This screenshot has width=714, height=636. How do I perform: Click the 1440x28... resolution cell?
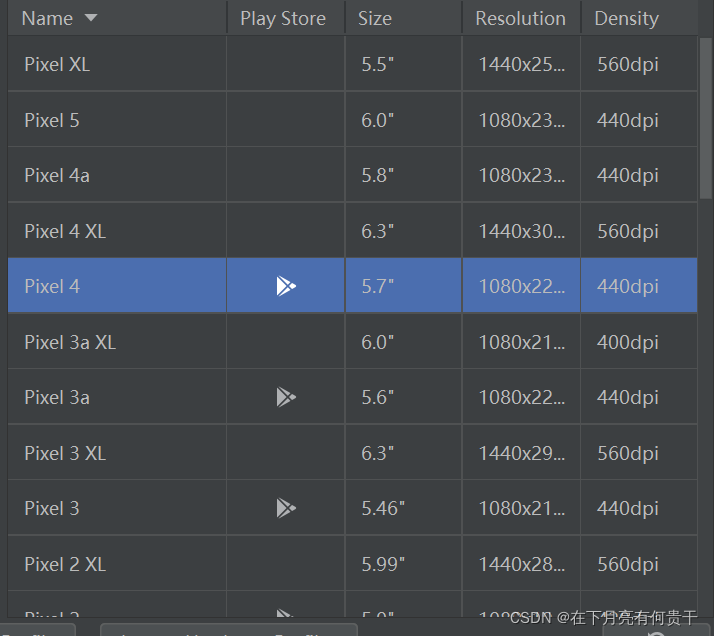[521, 564]
